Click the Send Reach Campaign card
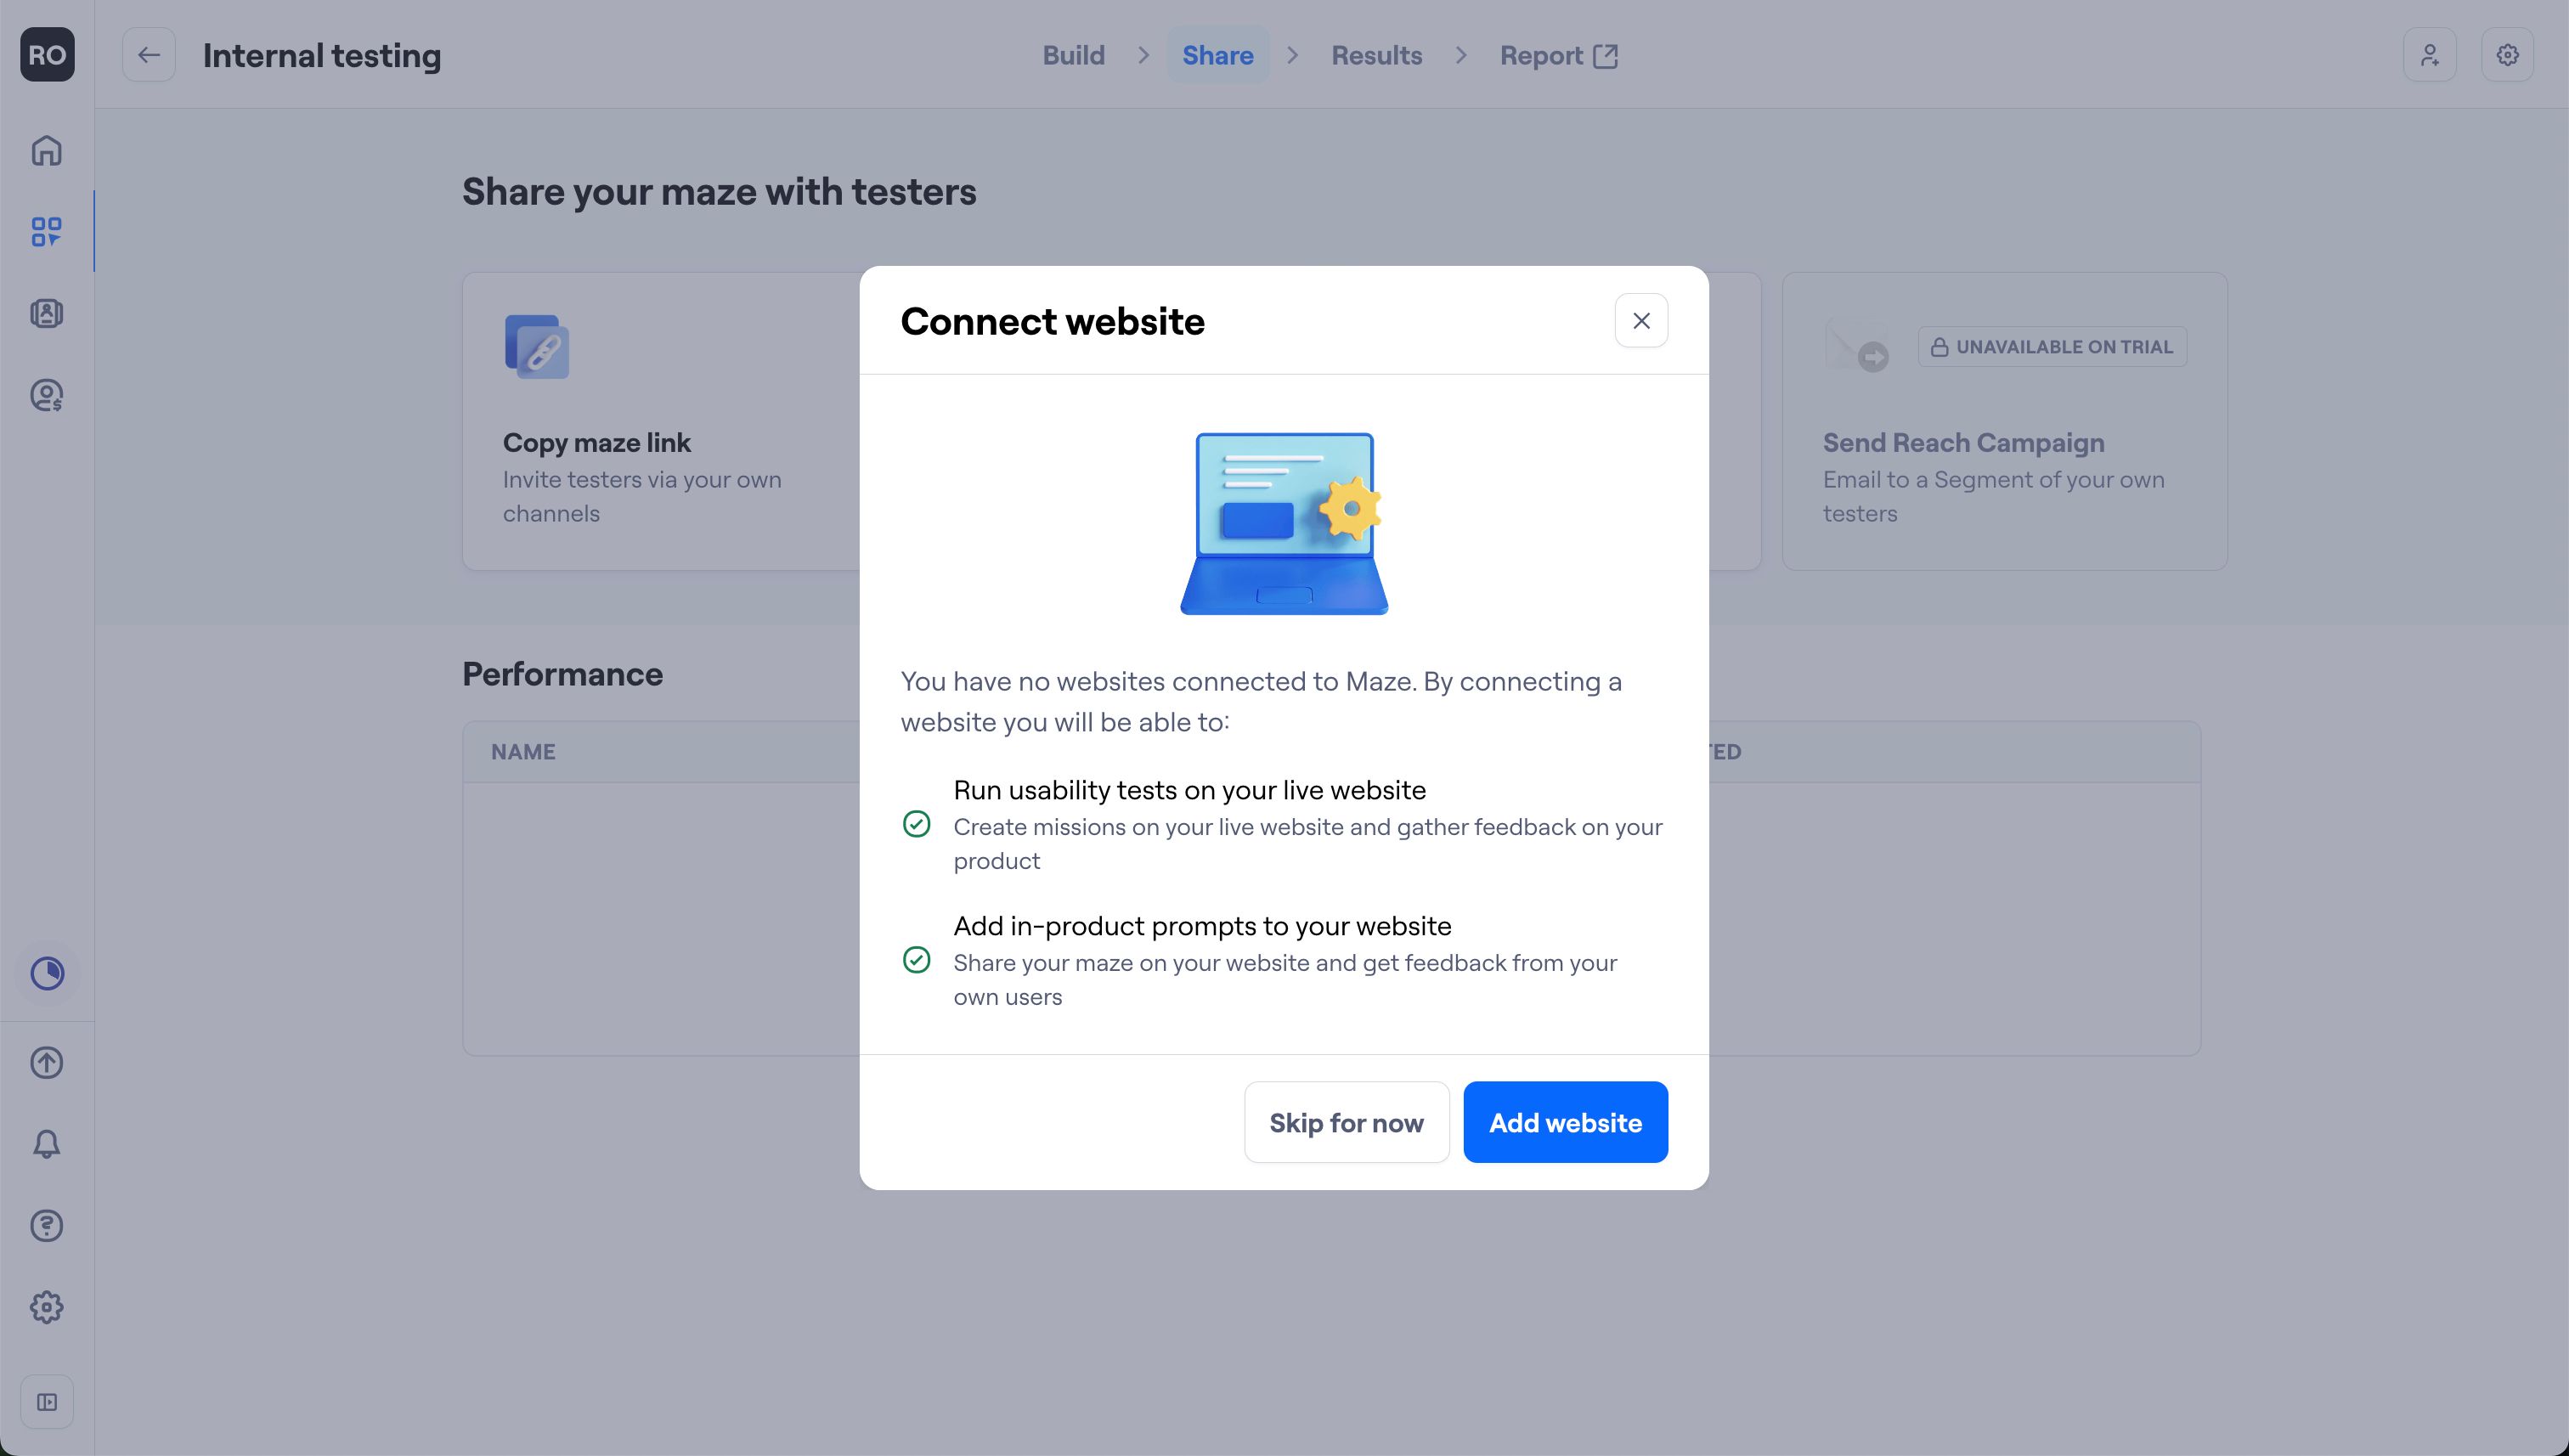The height and width of the screenshot is (1456, 2569). pyautogui.click(x=2004, y=421)
